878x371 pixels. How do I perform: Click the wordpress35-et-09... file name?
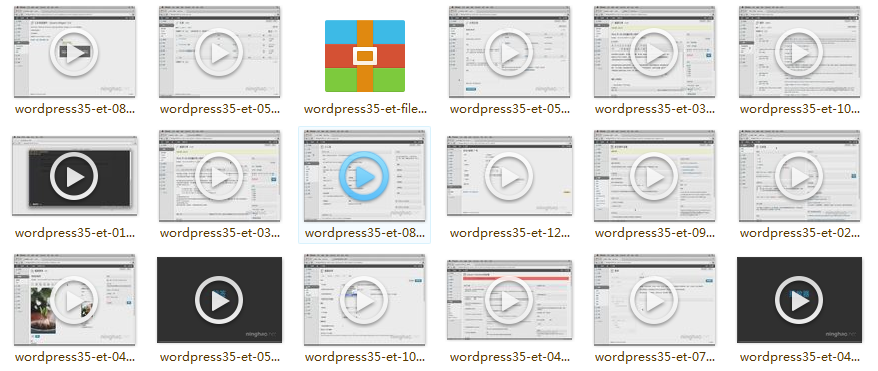coord(655,233)
